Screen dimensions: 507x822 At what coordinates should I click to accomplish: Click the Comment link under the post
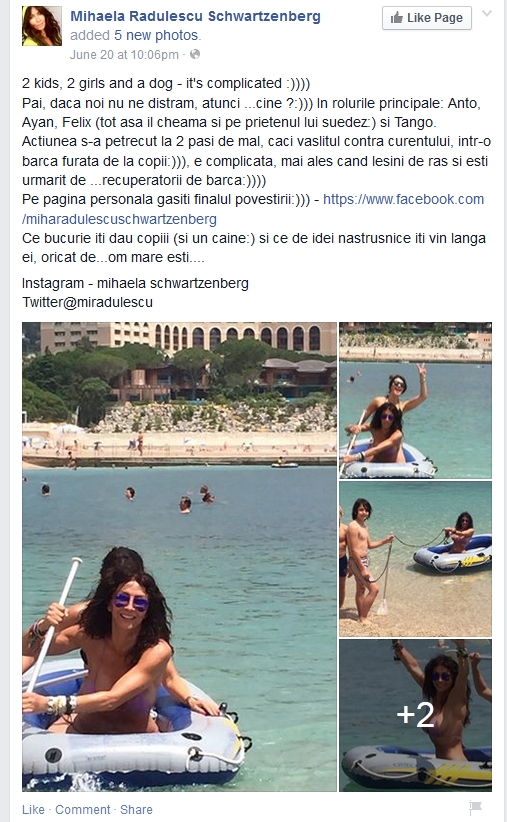(x=83, y=809)
